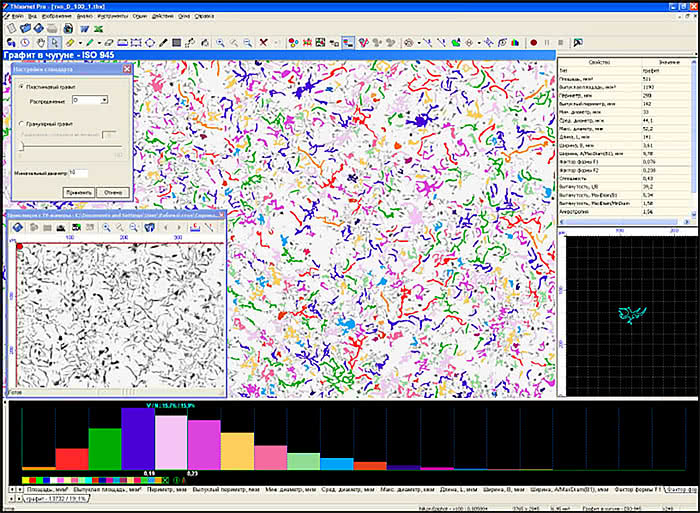Click the yellow-orange histogram bar

[238, 451]
